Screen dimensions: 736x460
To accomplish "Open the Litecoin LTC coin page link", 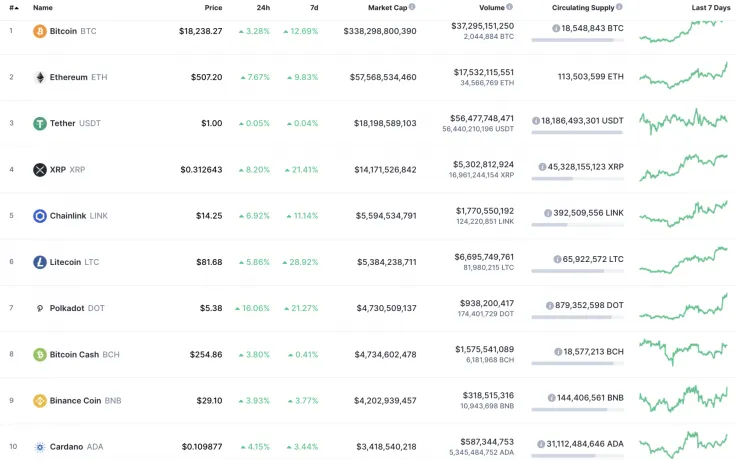I will tap(74, 262).
